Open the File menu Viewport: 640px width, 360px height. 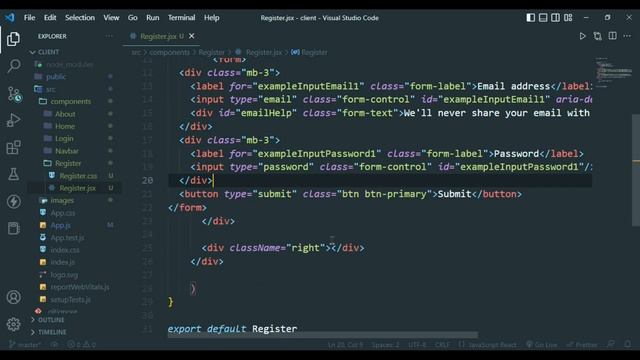(x=29, y=18)
